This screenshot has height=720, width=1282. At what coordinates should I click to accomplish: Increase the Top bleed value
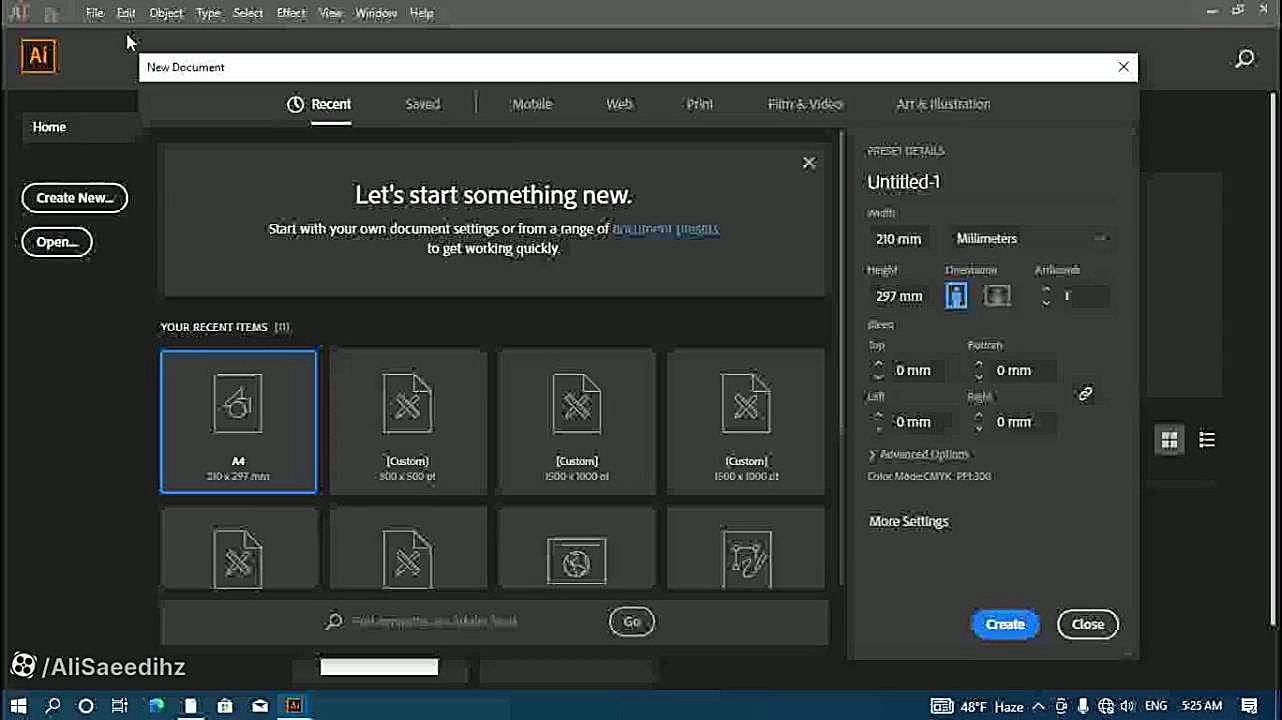click(x=878, y=364)
